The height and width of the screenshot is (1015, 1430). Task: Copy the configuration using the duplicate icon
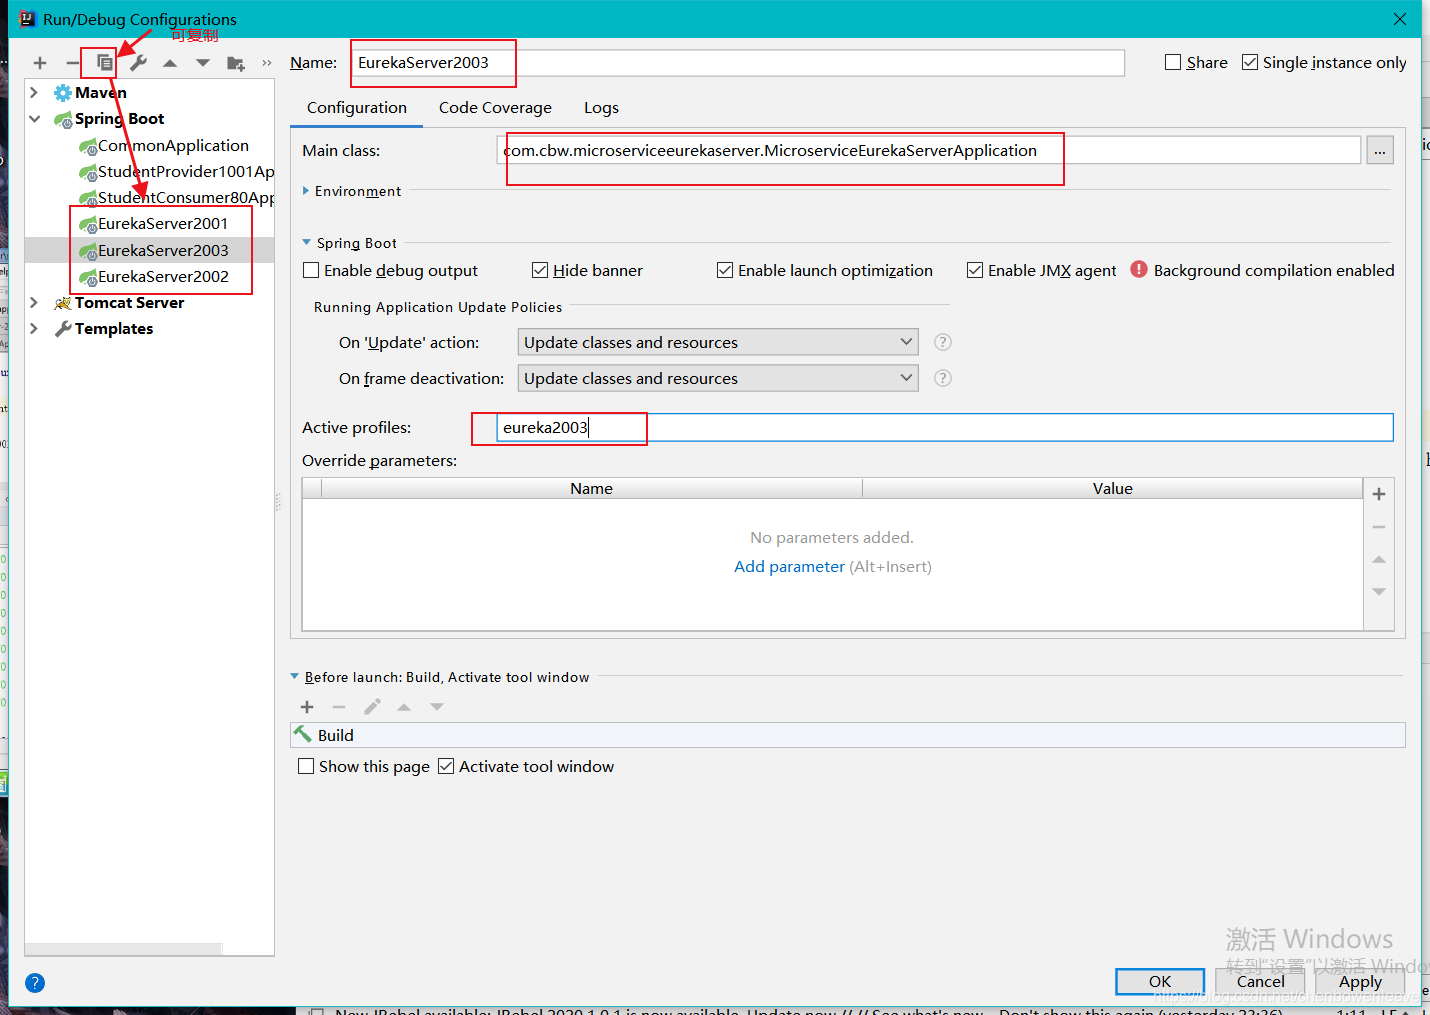(104, 63)
